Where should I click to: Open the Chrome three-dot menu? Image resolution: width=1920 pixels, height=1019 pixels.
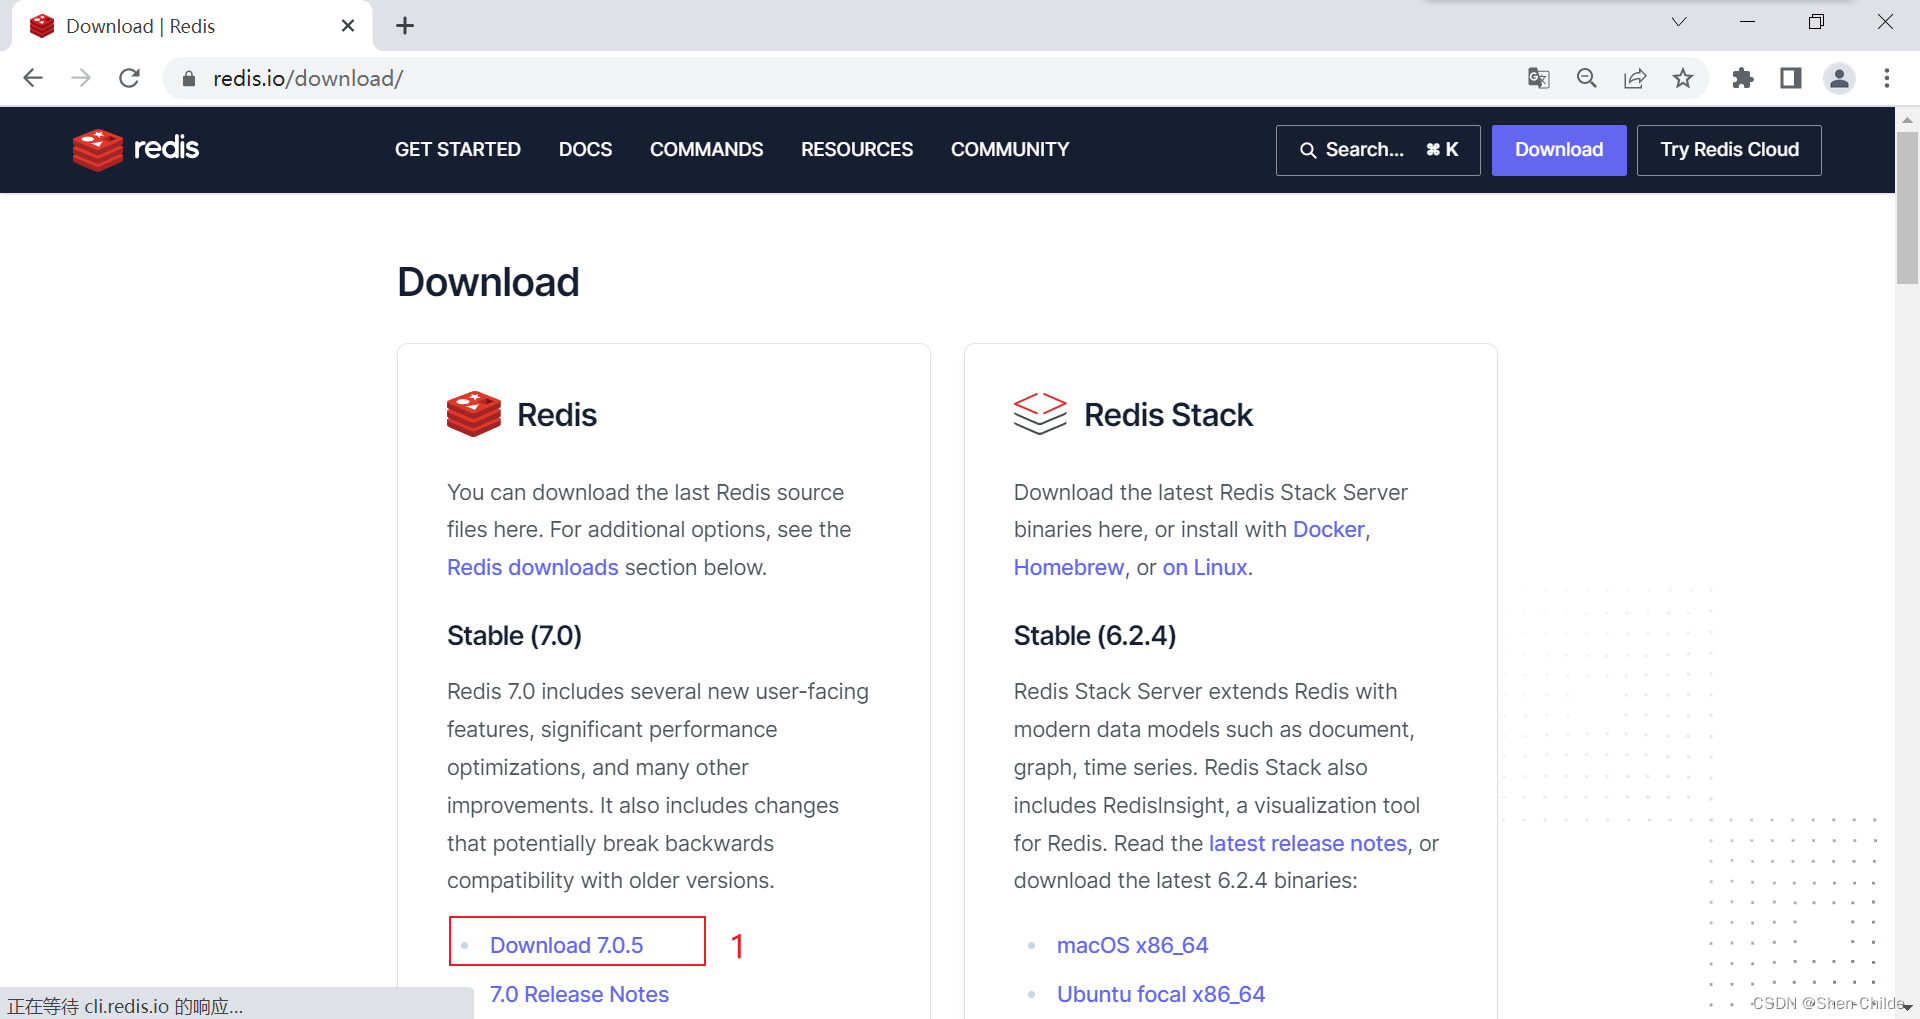click(1887, 78)
